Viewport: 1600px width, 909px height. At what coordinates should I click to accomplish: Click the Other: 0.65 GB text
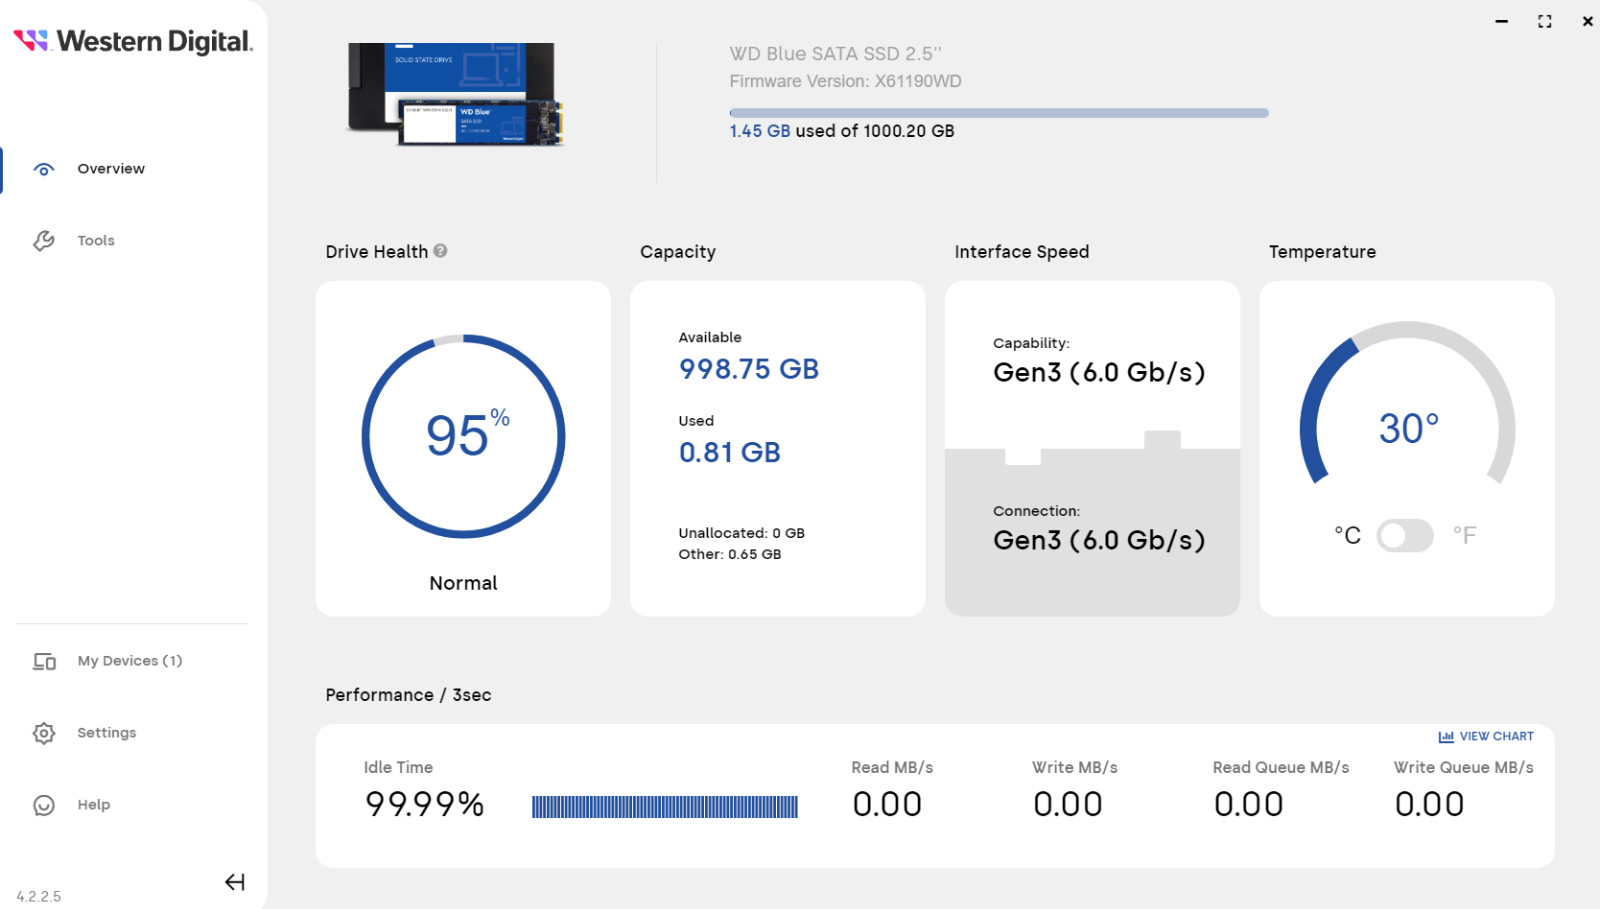click(730, 554)
